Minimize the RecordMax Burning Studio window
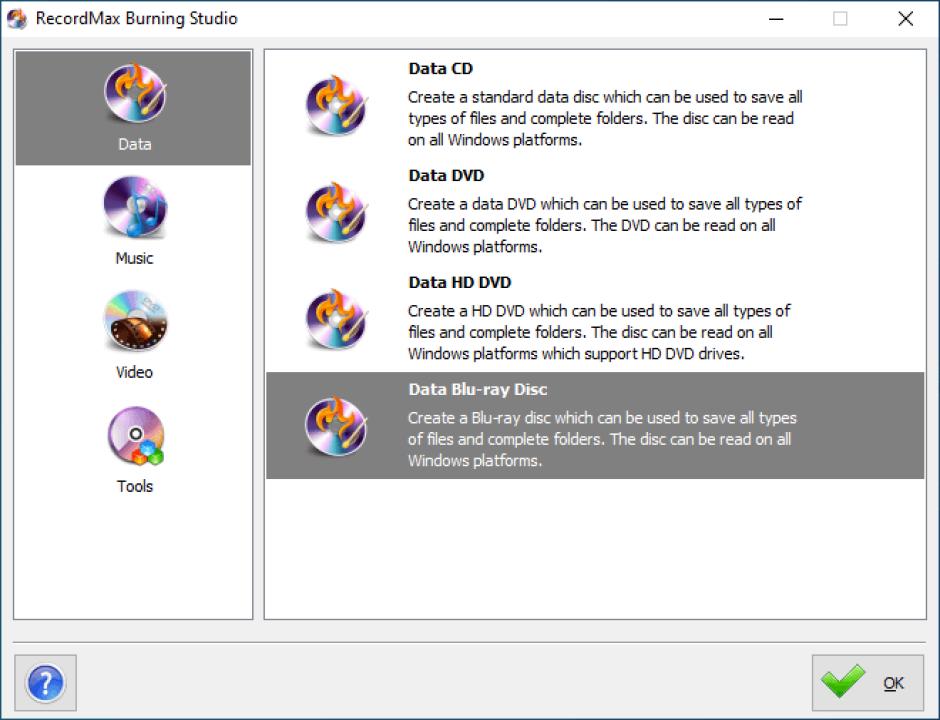Screen dimensions: 940x720 pyautogui.click(x=776, y=19)
